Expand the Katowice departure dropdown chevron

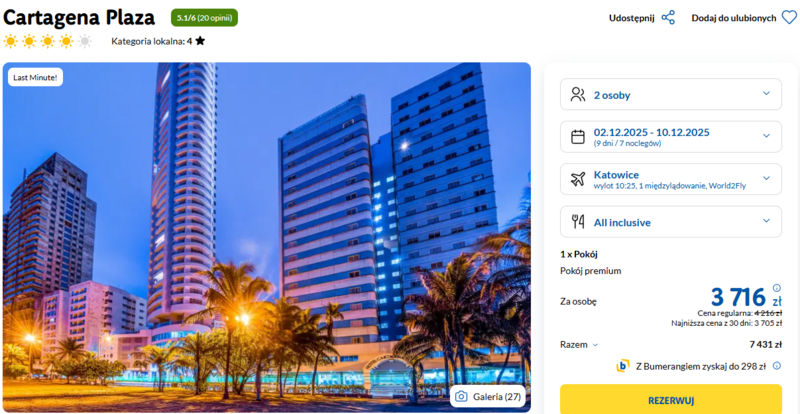click(766, 178)
